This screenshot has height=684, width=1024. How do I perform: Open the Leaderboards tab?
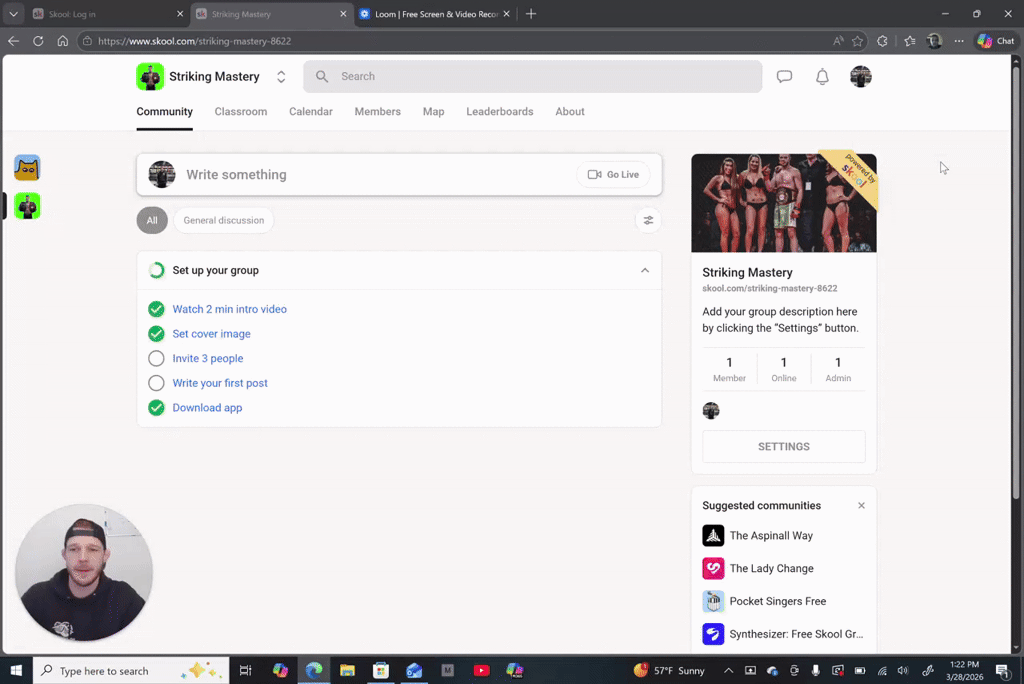(500, 112)
